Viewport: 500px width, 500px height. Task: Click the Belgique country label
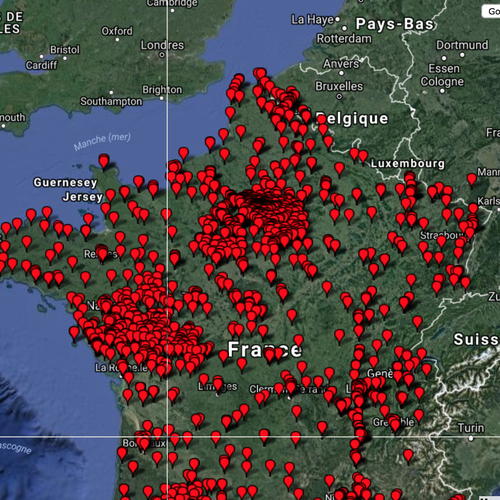[x=352, y=119]
